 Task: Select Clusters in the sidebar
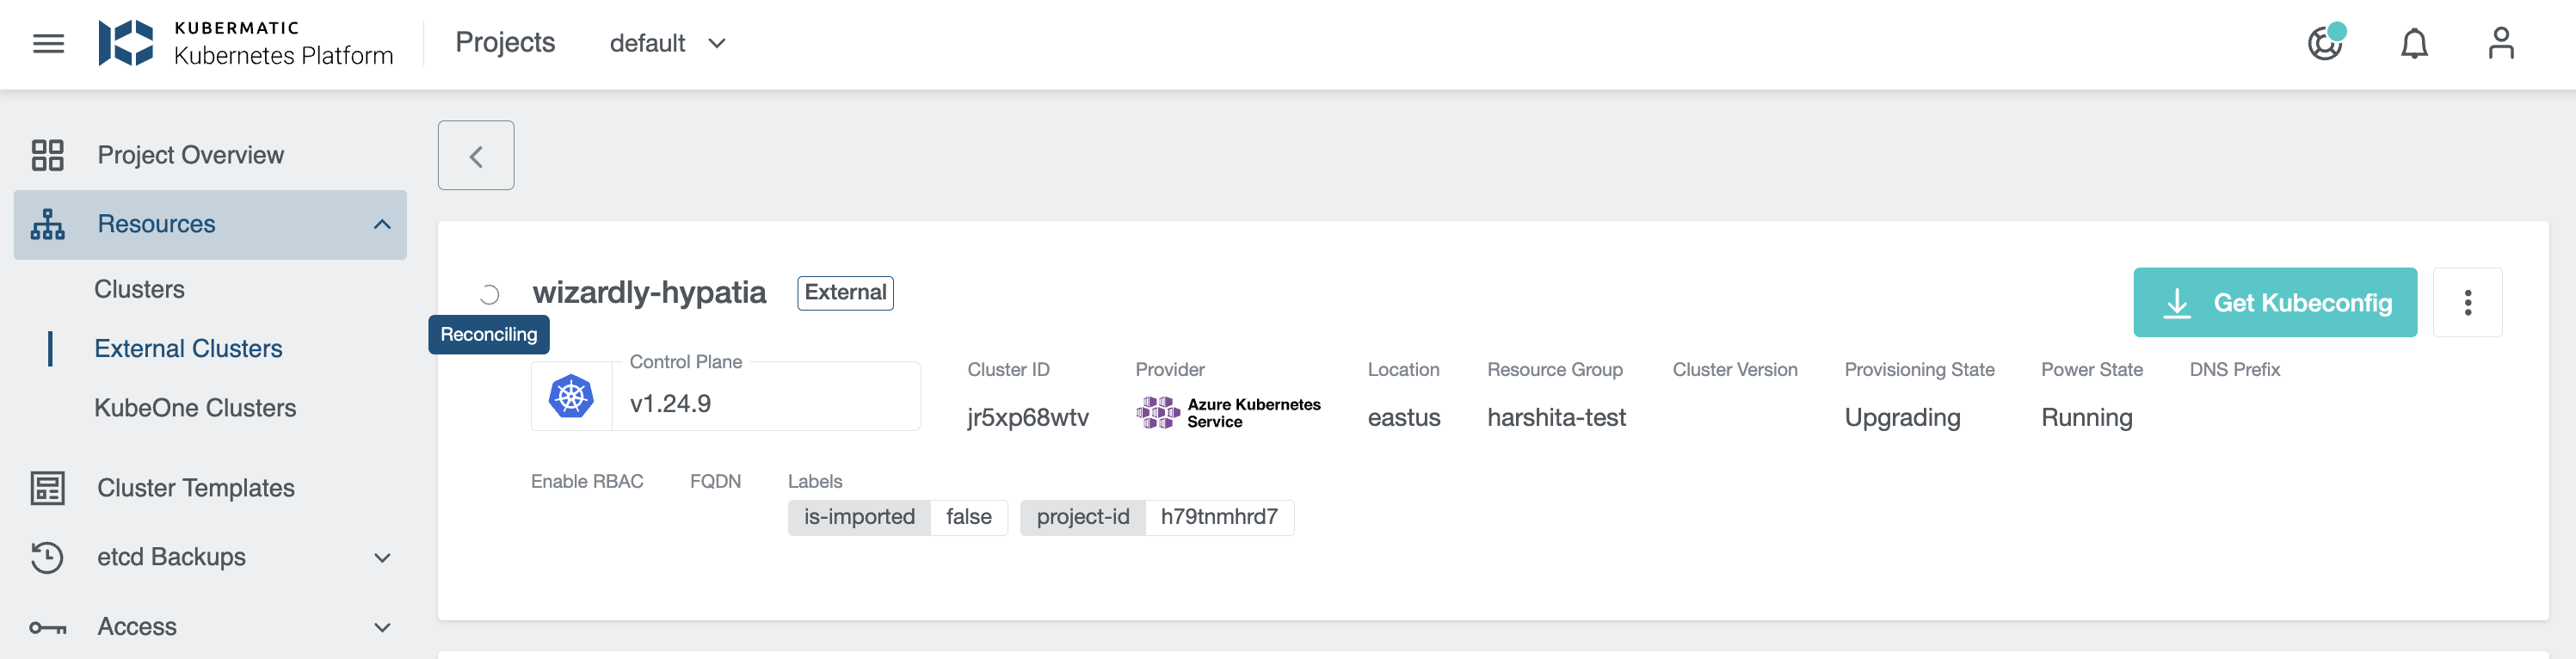[x=139, y=289]
